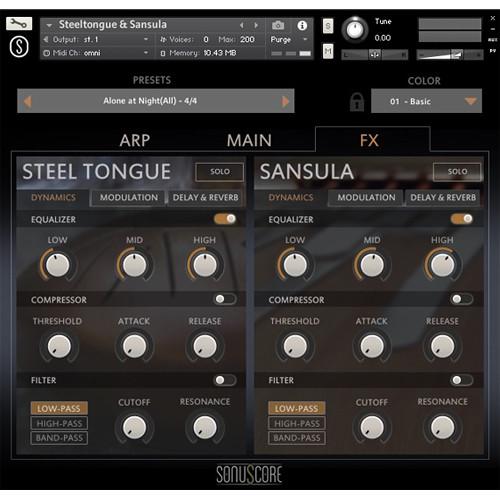Click Steel Tongue filter Resonance knob
Image resolution: width=500 pixels, height=500 pixels.
pos(205,427)
